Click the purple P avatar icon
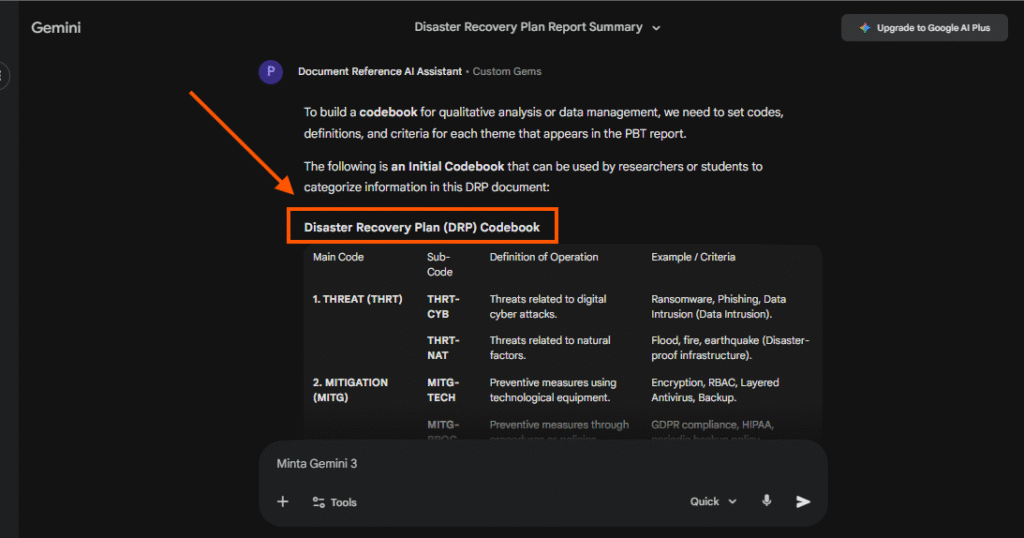The image size is (1024, 538). click(x=270, y=72)
